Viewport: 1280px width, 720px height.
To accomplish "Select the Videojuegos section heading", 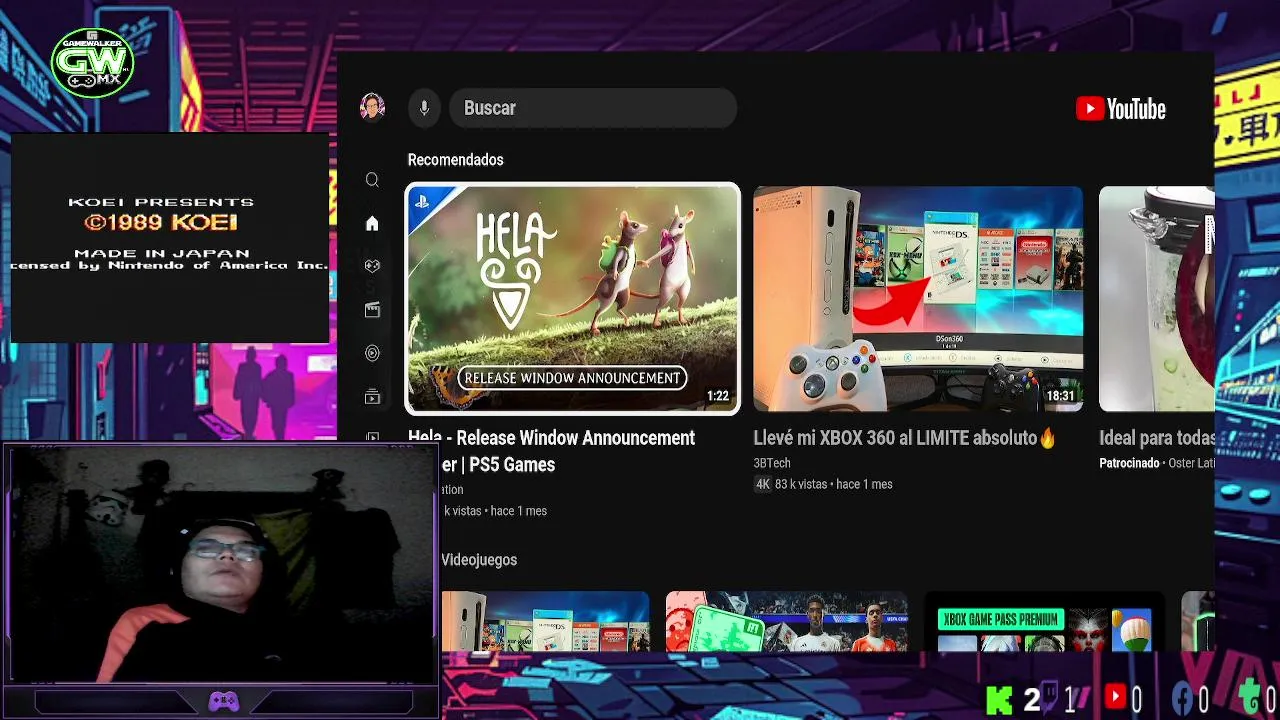I will pos(479,560).
